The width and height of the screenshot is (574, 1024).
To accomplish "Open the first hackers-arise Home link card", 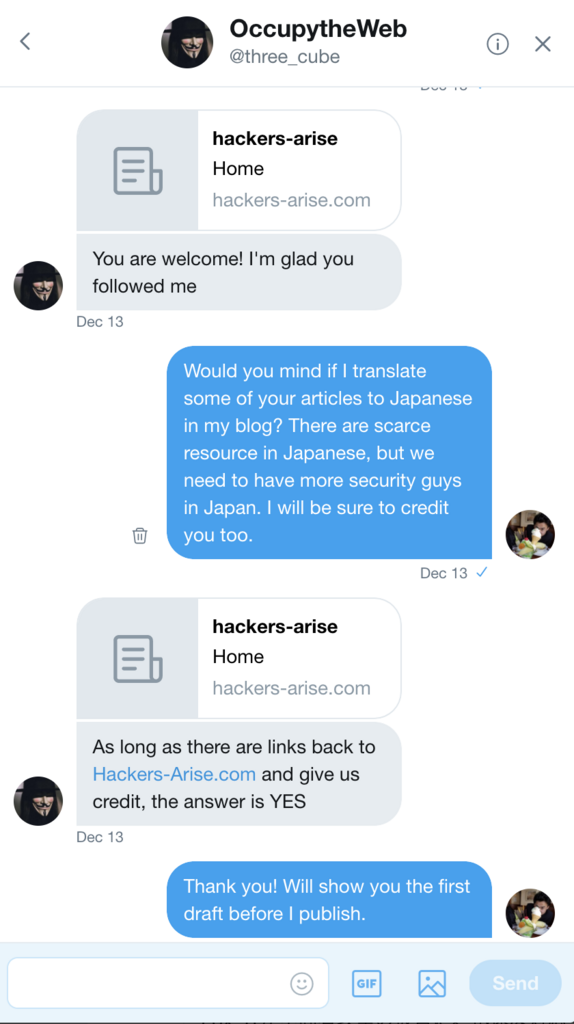I will click(x=239, y=170).
